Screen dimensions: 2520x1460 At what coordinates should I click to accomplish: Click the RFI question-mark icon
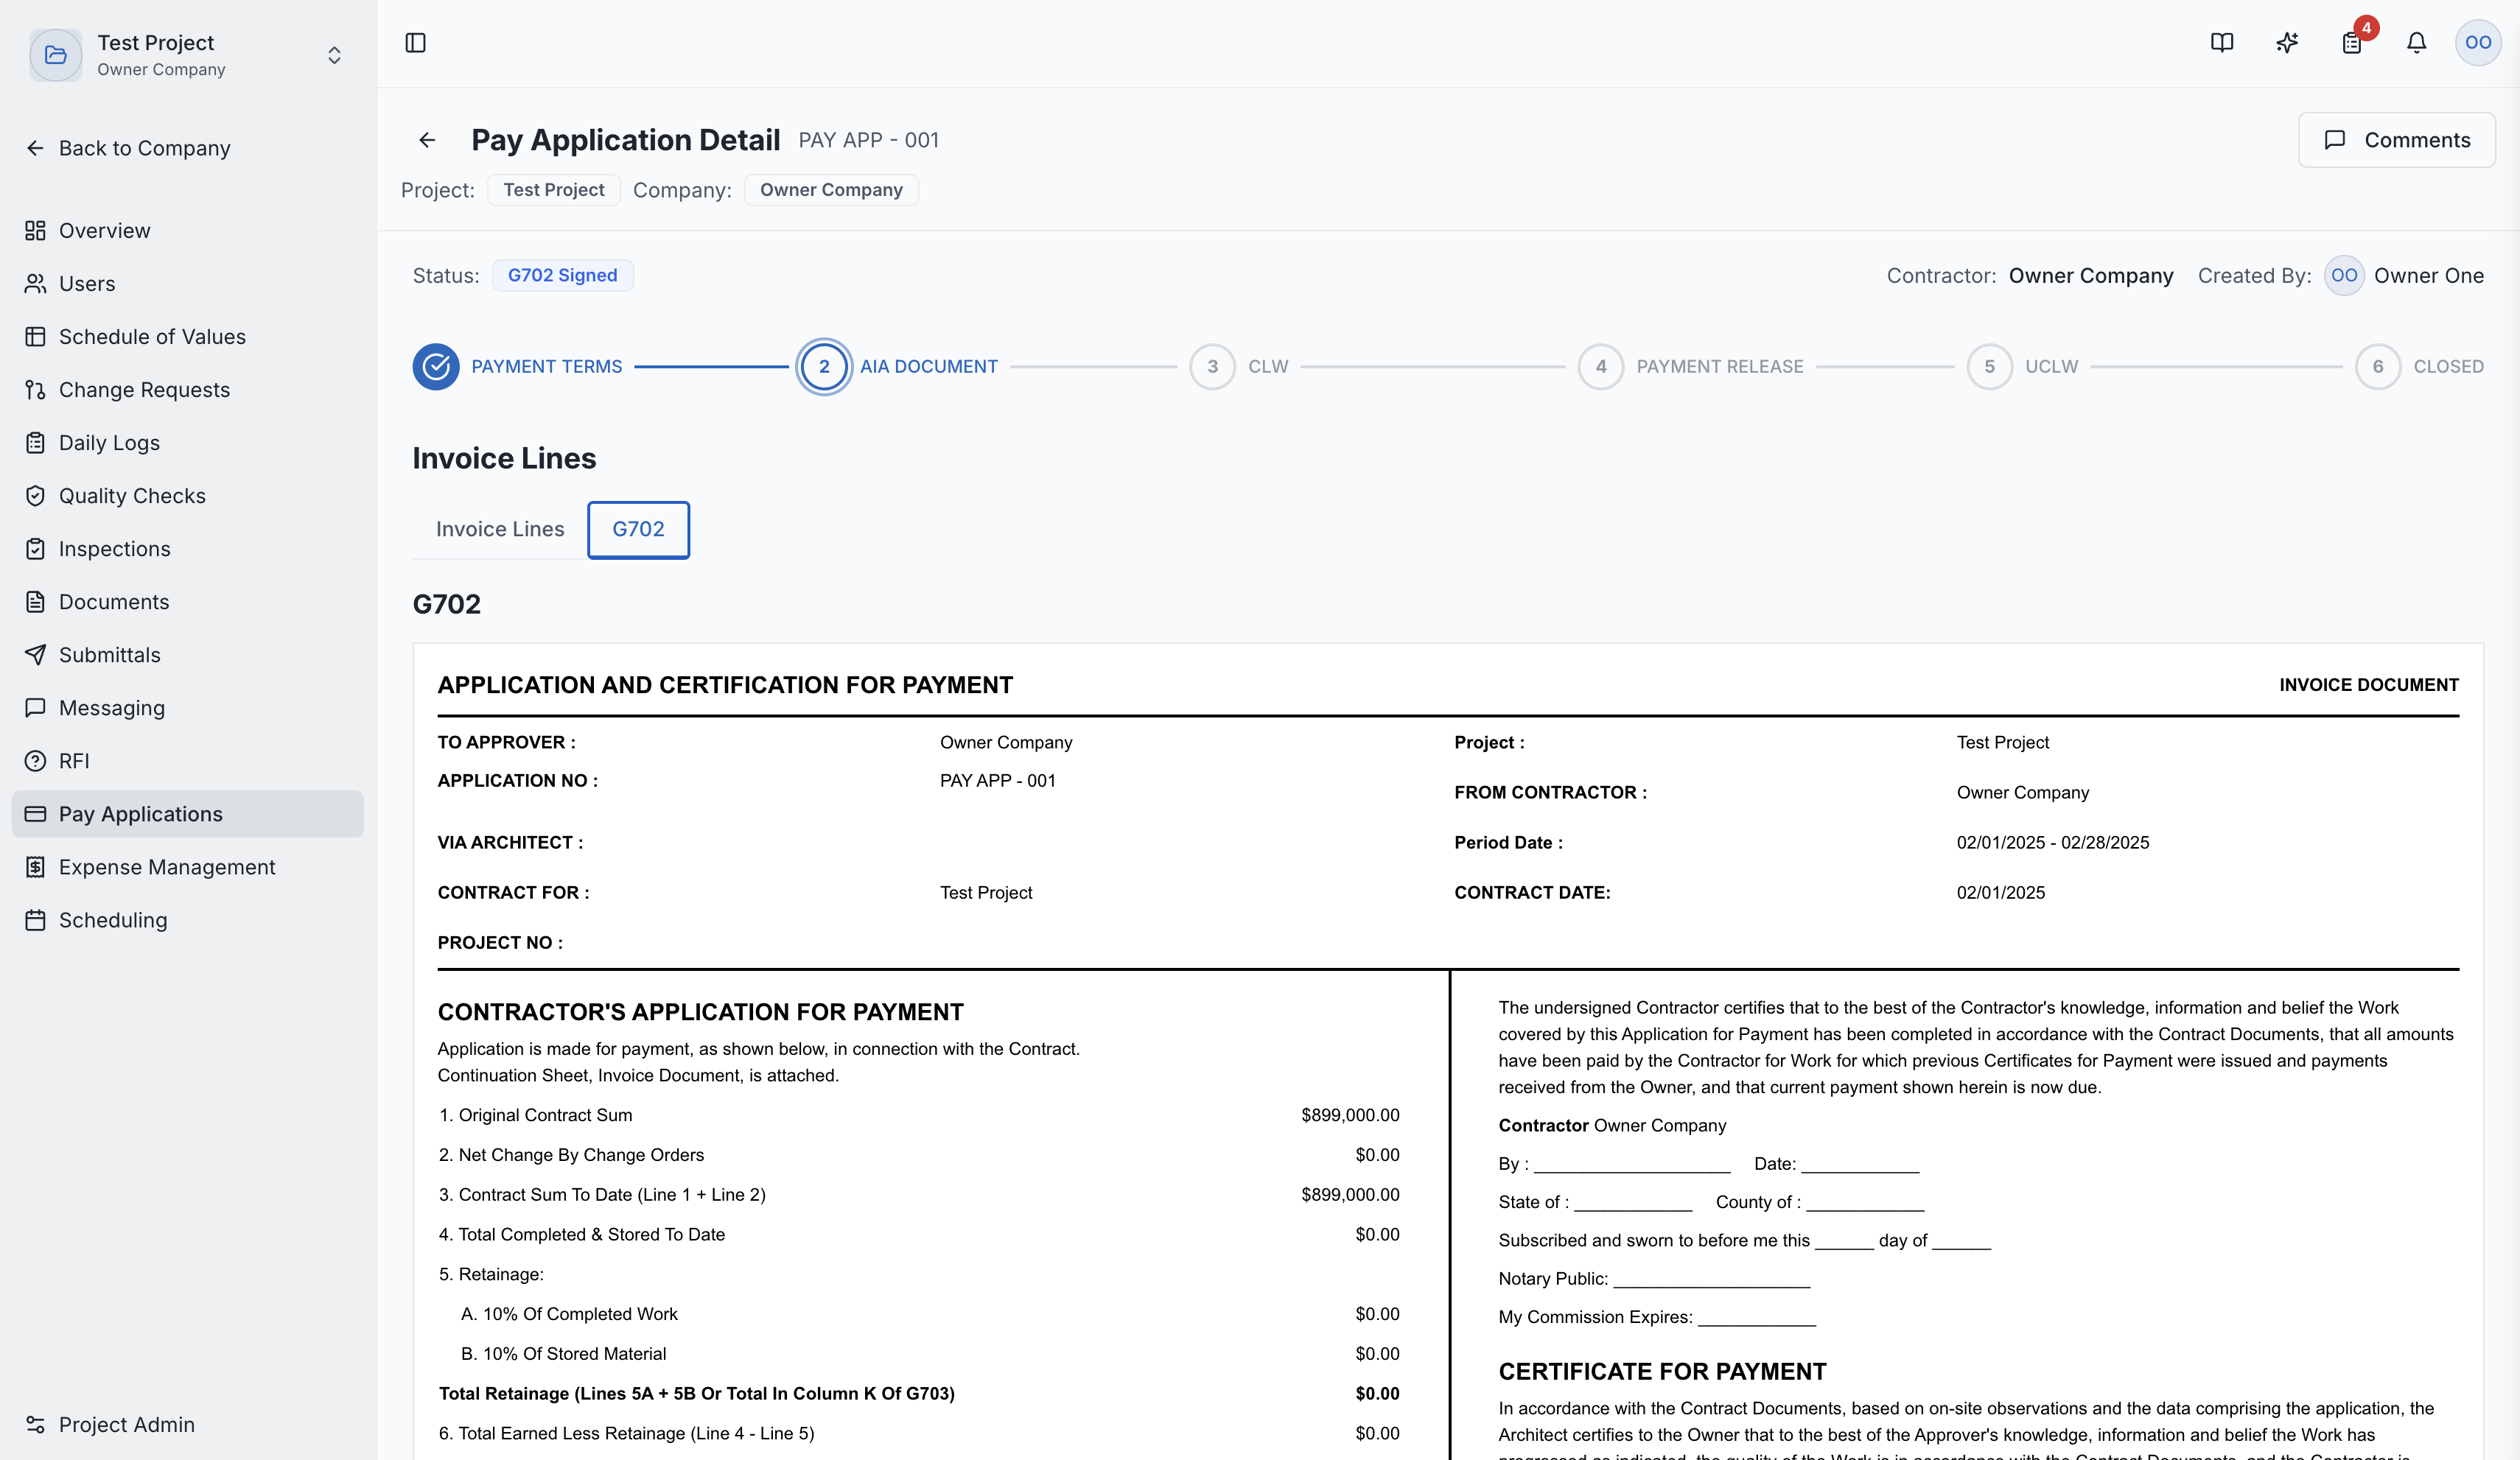35,761
